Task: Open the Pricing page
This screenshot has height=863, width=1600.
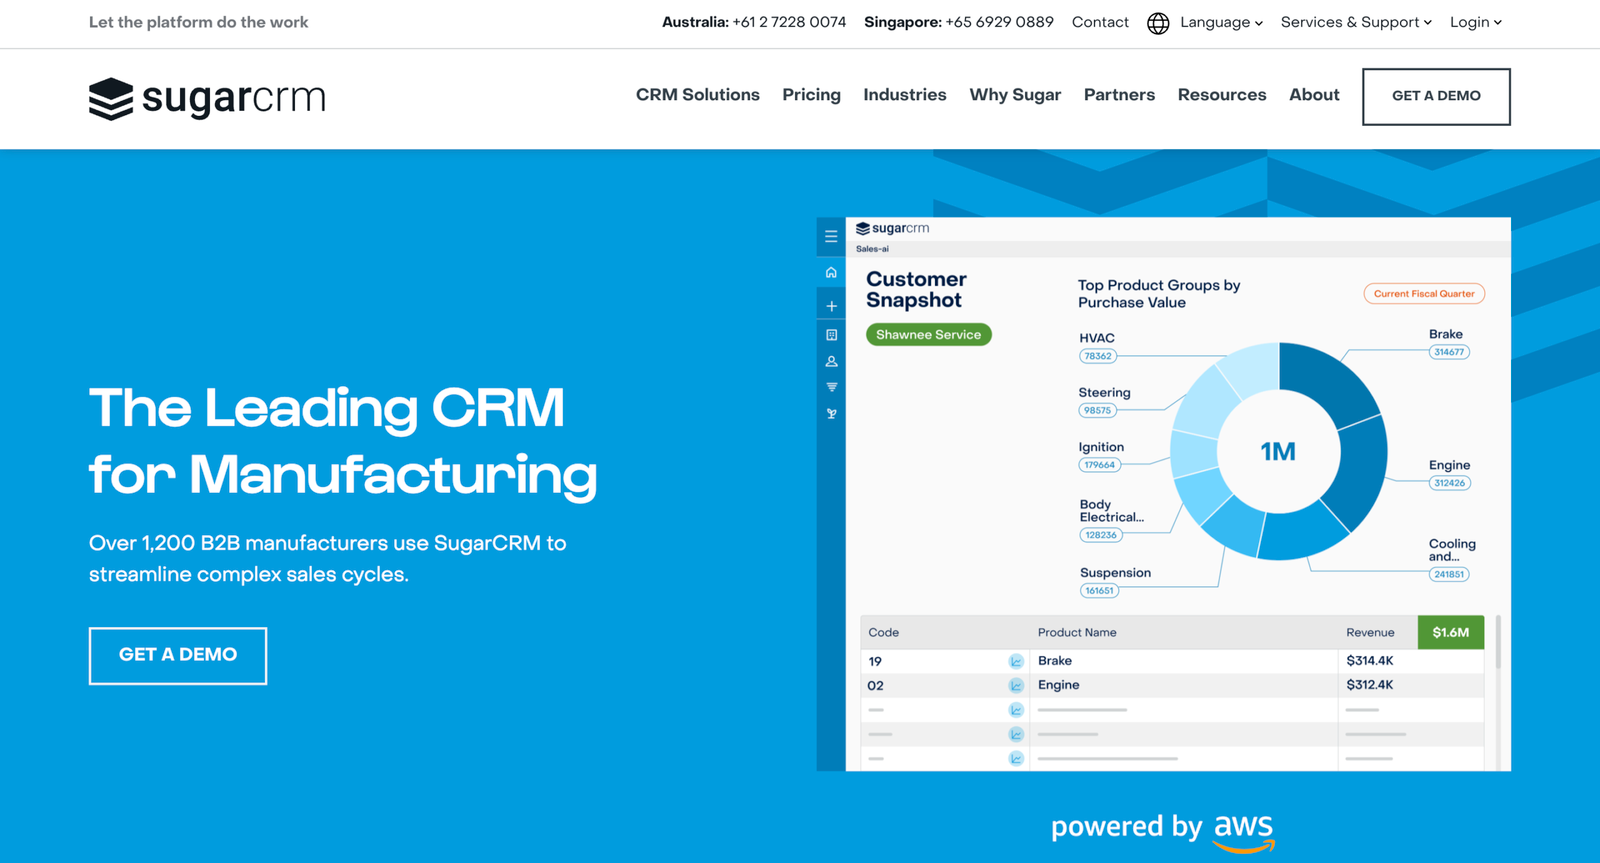Action: (x=811, y=95)
